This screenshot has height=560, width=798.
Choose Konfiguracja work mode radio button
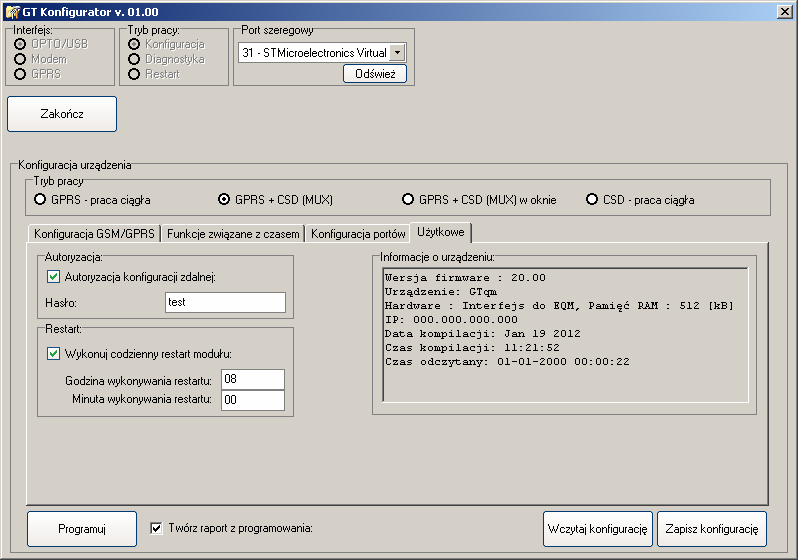point(134,44)
